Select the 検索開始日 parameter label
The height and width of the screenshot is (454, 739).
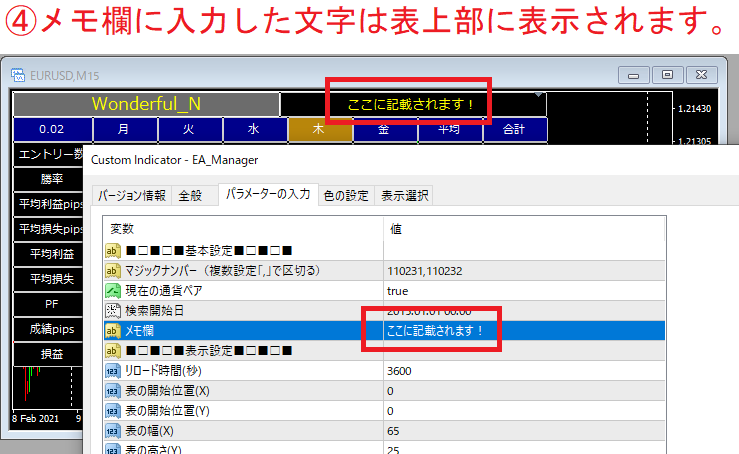(x=155, y=311)
